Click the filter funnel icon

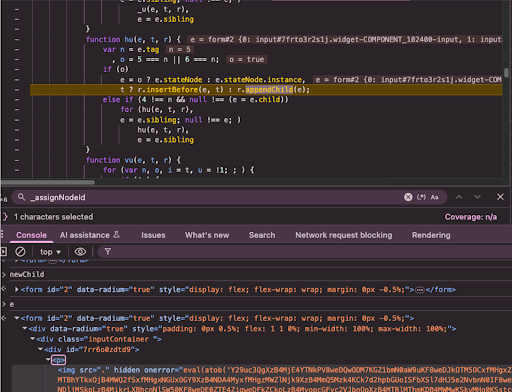pos(107,251)
